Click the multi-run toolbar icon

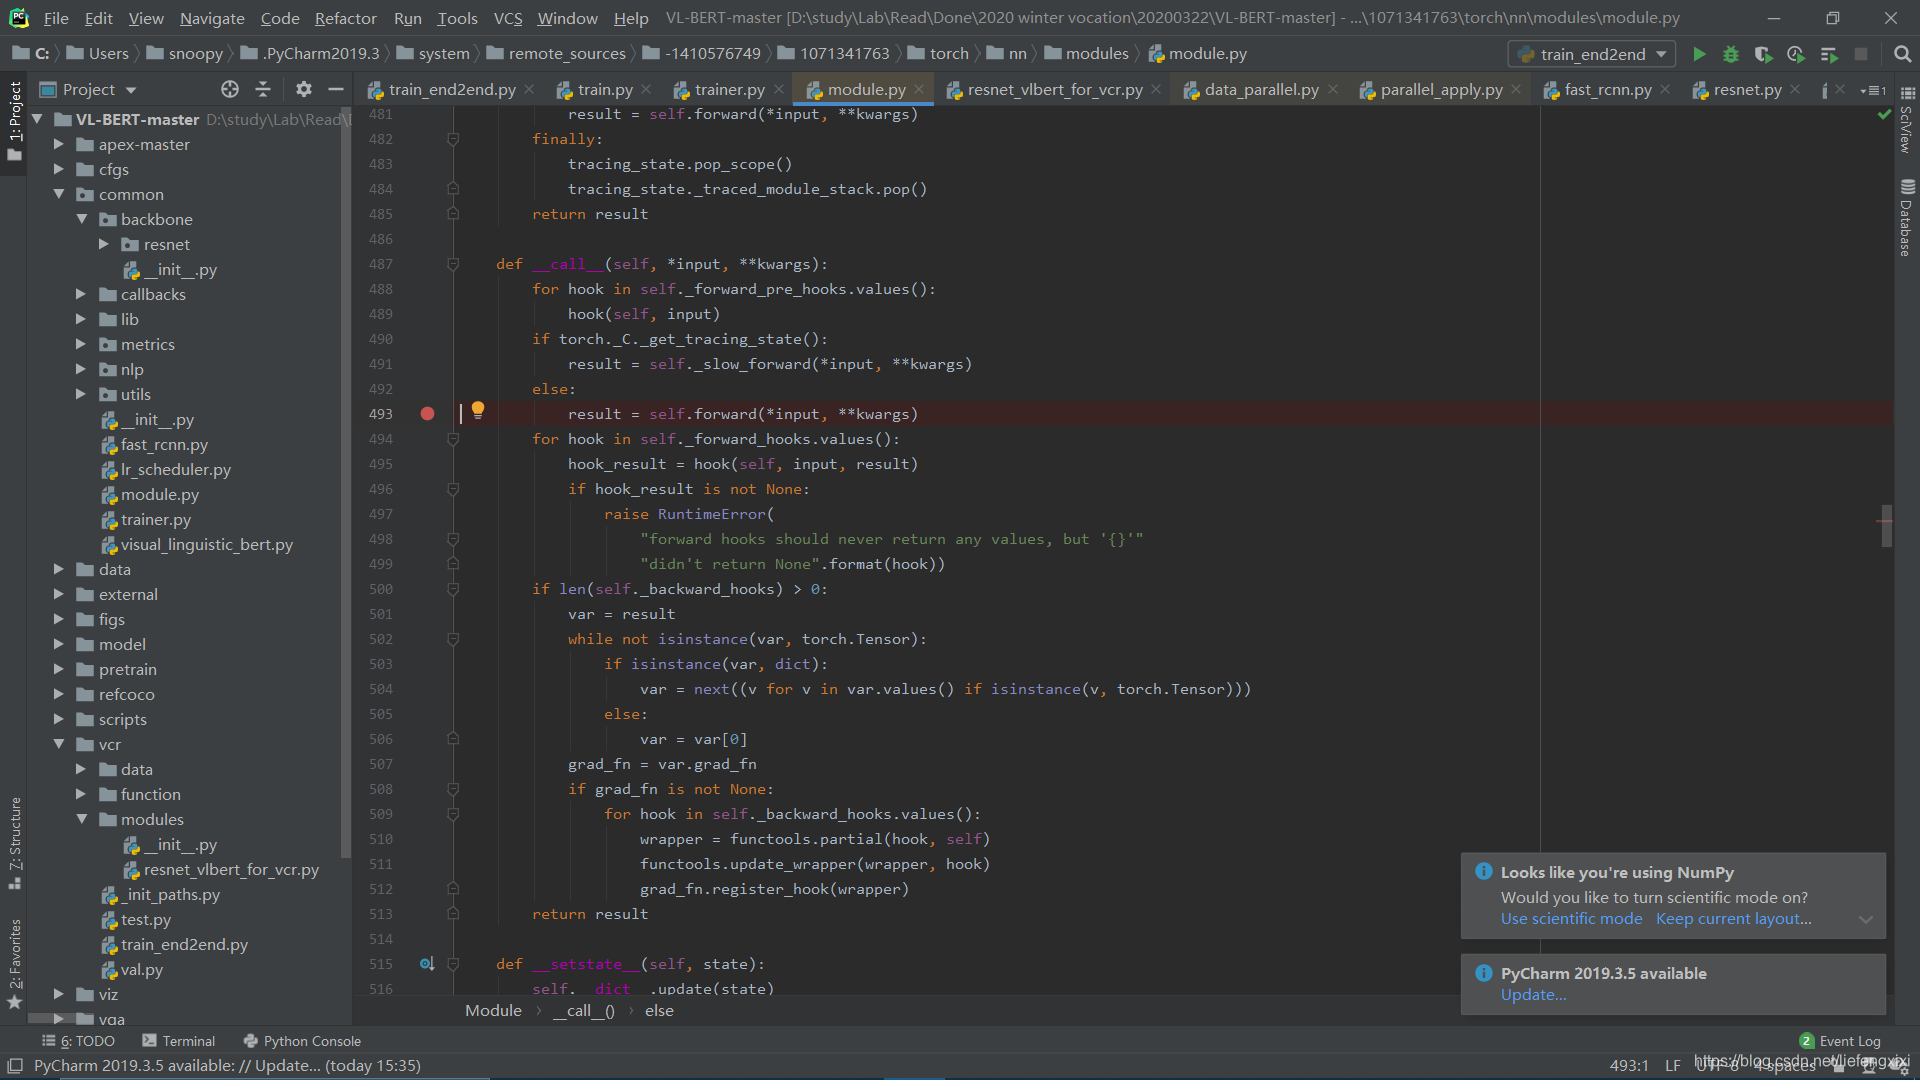1829,54
